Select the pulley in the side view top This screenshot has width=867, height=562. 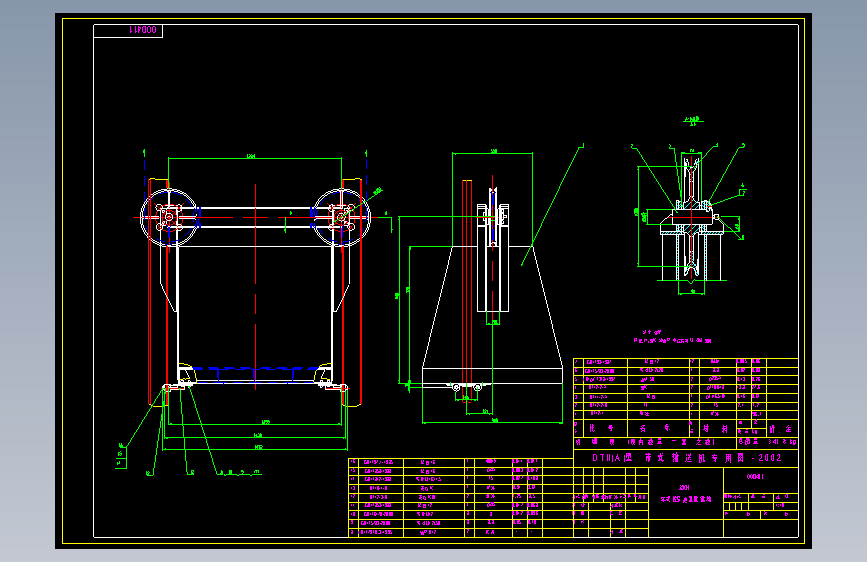(493, 217)
